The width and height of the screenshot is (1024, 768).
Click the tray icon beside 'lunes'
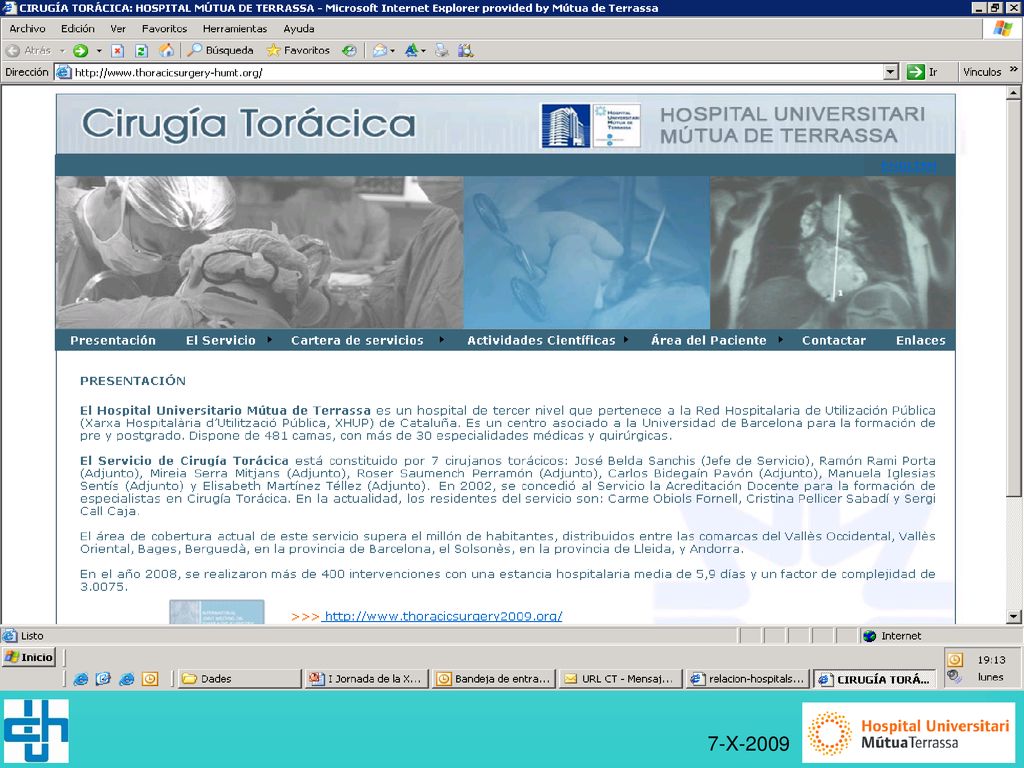pyautogui.click(x=954, y=677)
